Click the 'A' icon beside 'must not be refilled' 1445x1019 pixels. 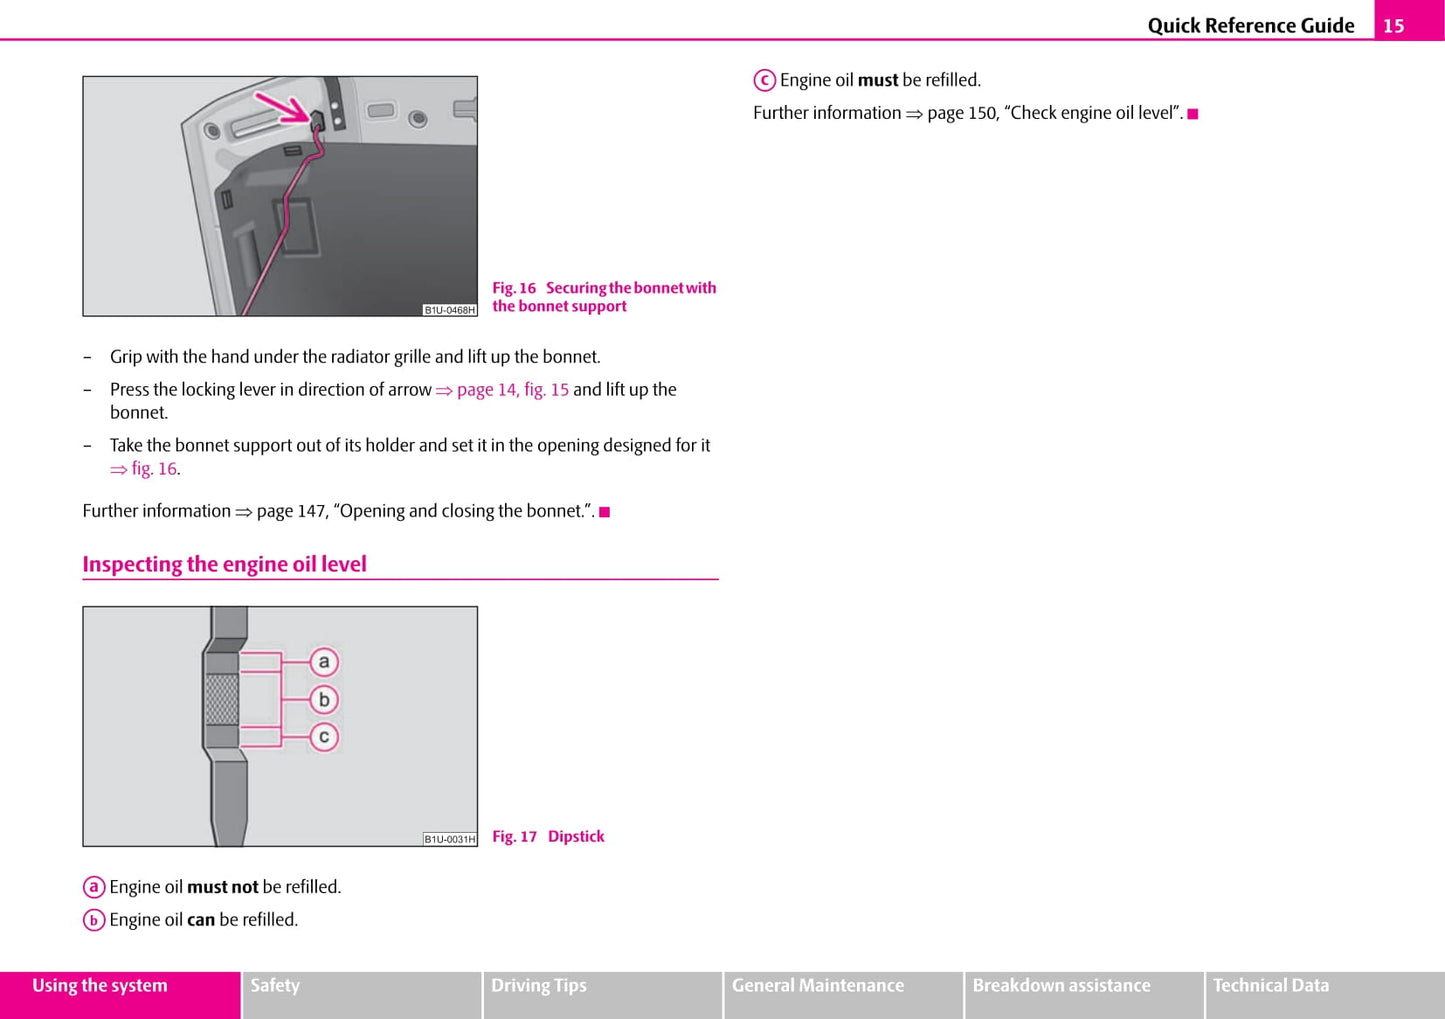(x=94, y=887)
